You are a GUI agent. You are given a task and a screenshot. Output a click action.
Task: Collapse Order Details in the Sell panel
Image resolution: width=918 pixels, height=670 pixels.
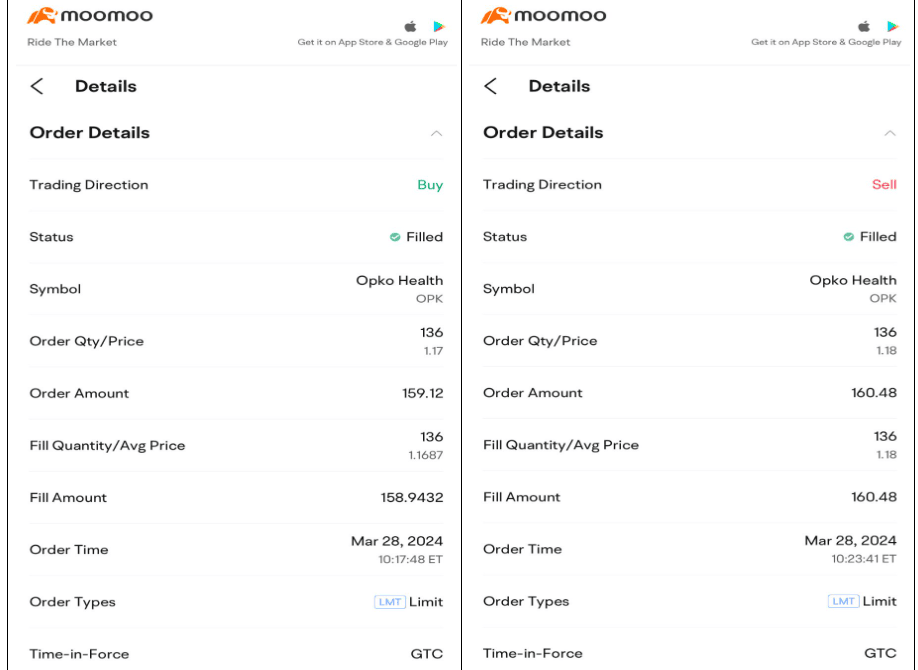(889, 133)
